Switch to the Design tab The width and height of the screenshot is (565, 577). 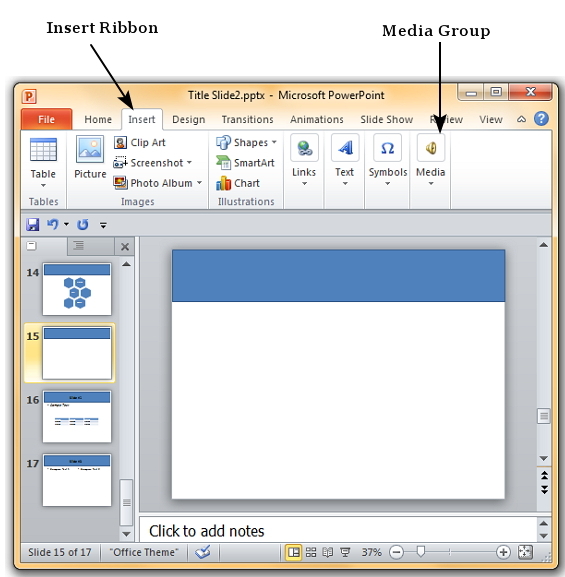pyautogui.click(x=188, y=119)
